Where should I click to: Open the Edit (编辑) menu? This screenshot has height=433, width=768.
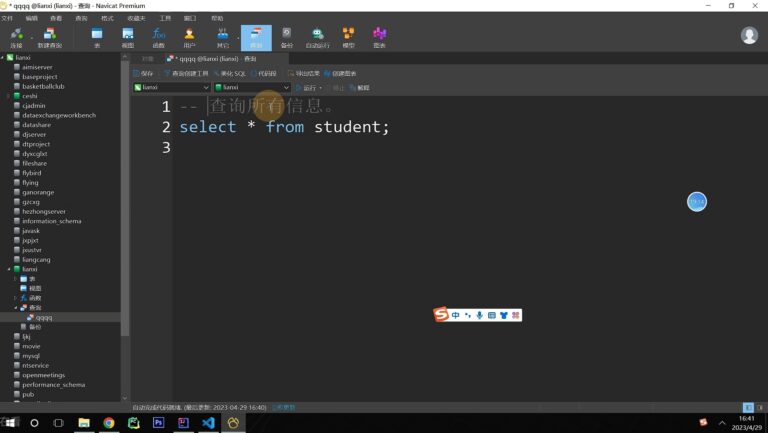[x=31, y=18]
